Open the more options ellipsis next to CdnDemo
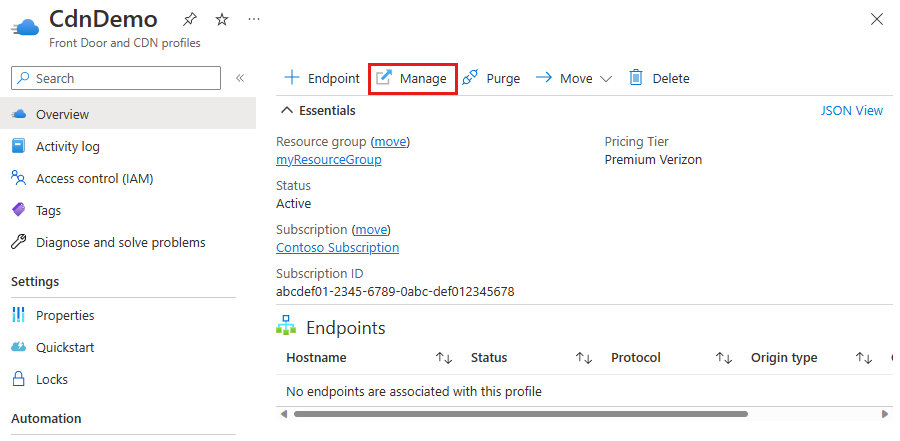 (254, 20)
